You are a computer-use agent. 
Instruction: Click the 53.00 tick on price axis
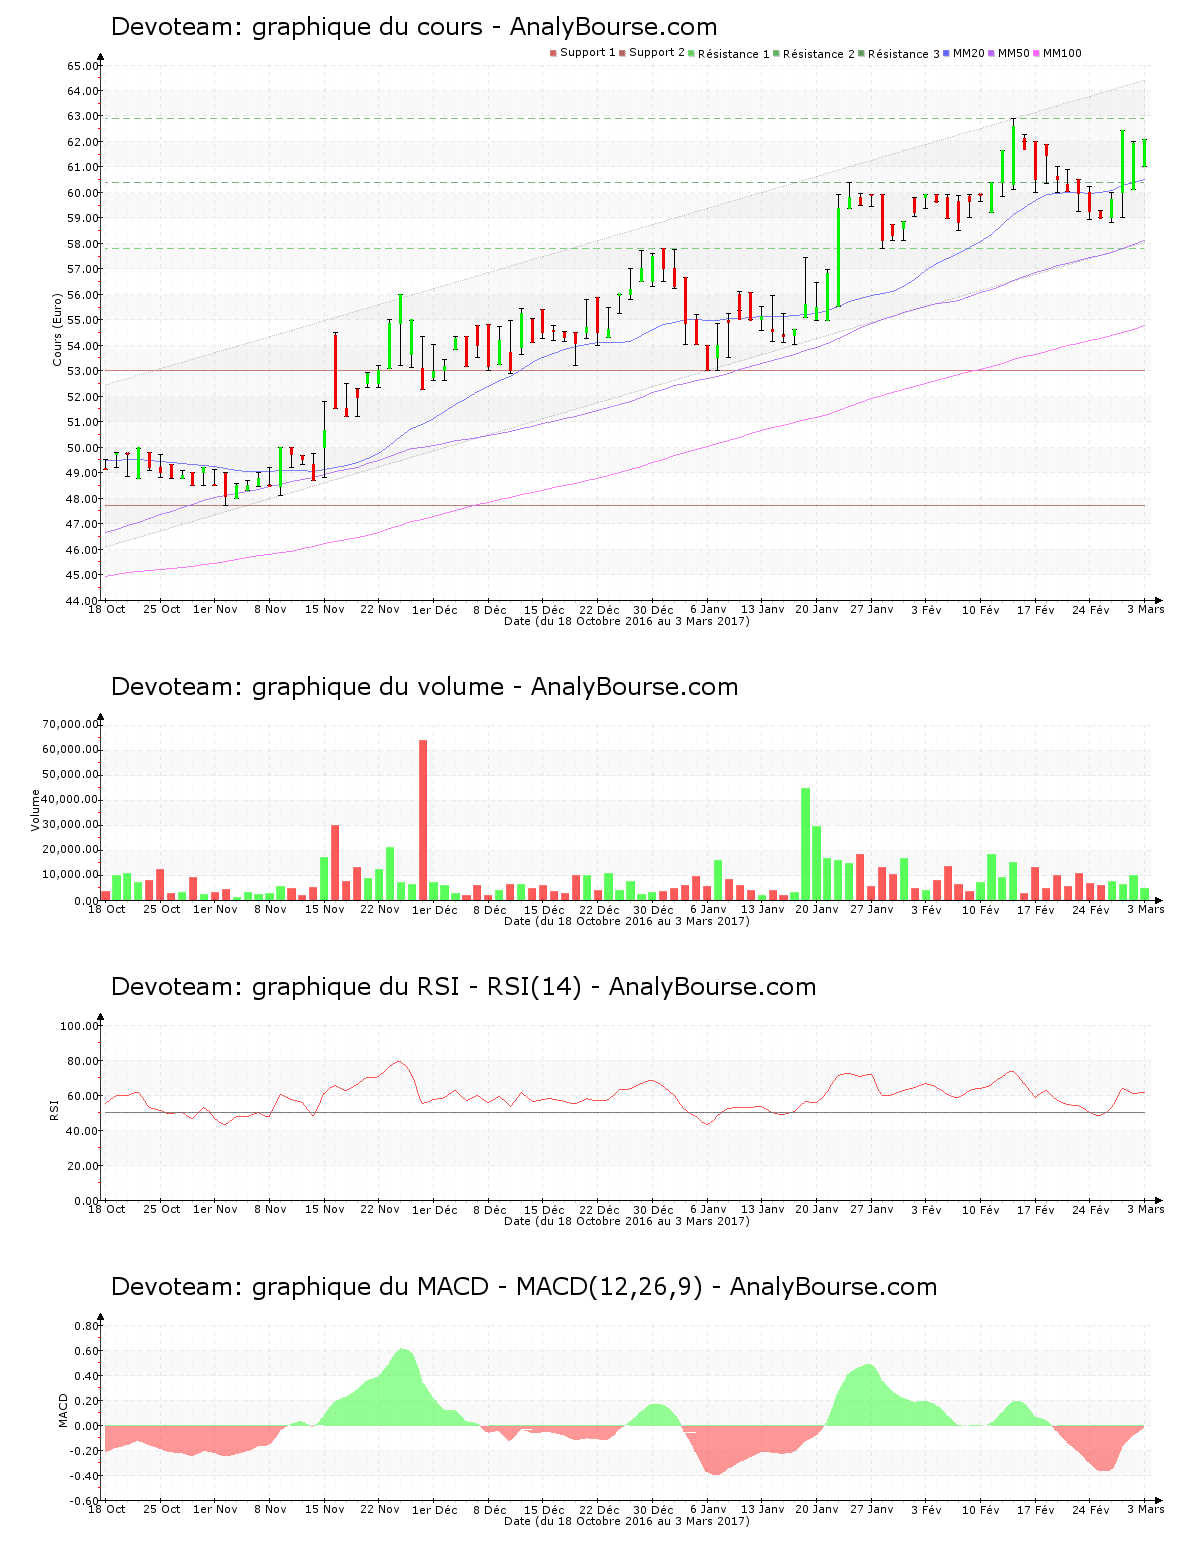coord(83,372)
